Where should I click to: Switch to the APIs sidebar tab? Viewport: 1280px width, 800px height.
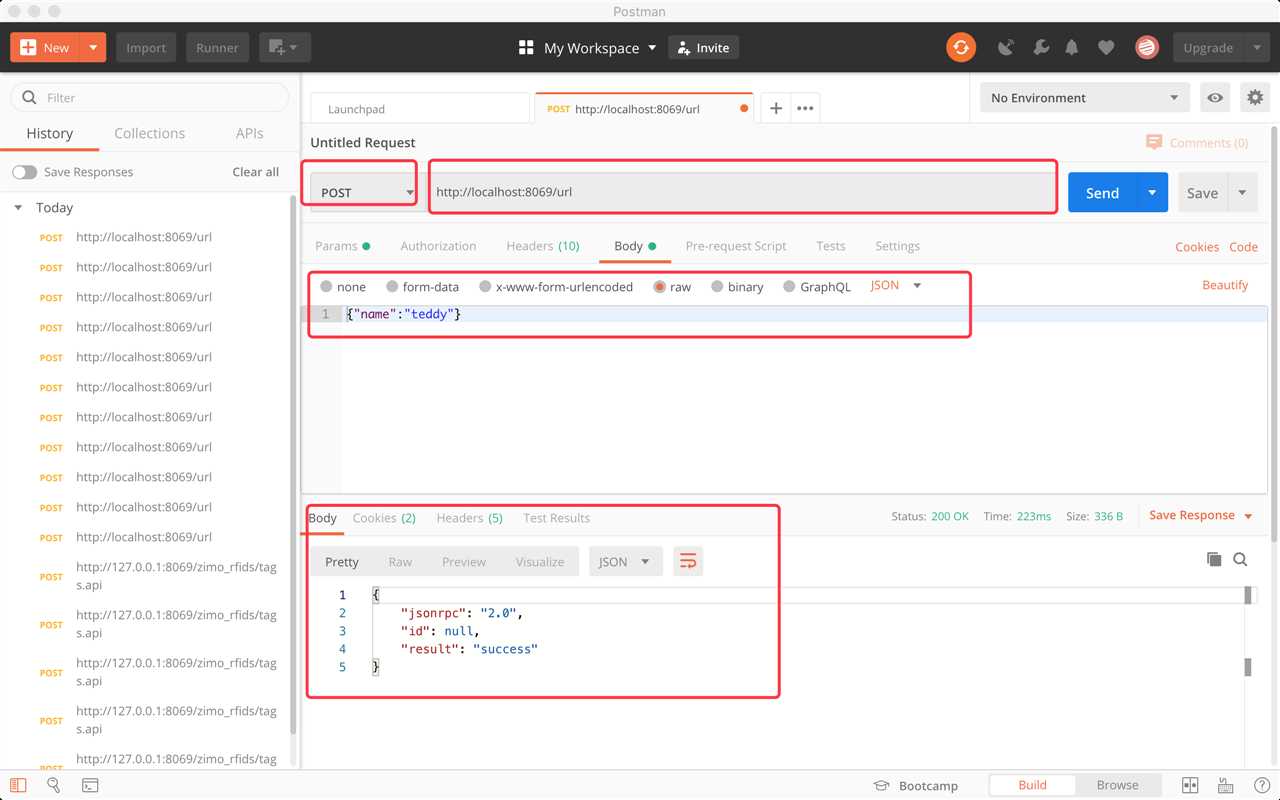[x=250, y=133]
